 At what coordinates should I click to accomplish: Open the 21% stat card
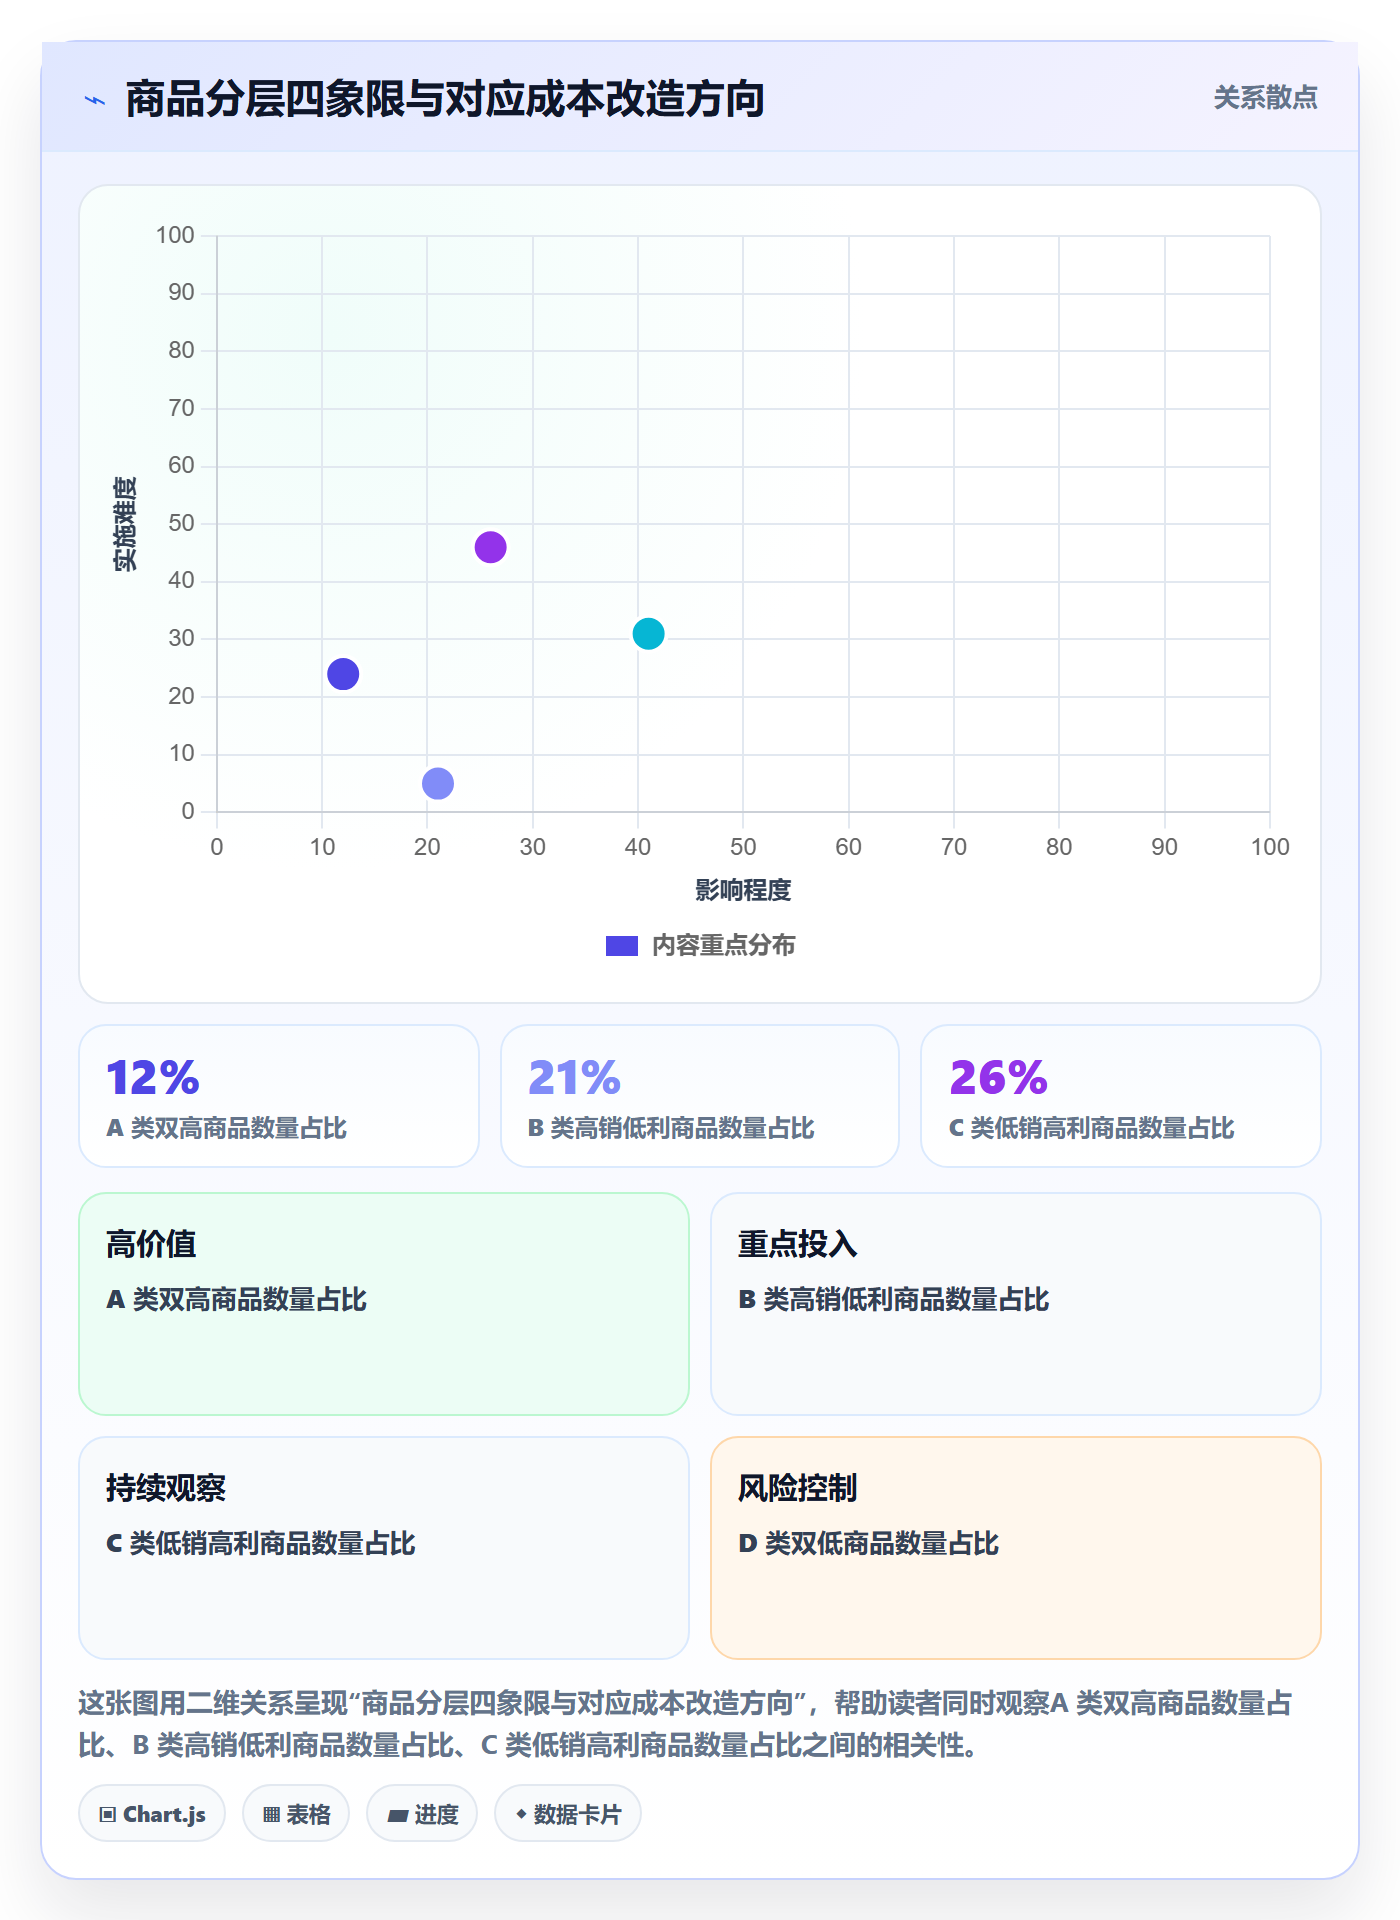click(x=700, y=1096)
